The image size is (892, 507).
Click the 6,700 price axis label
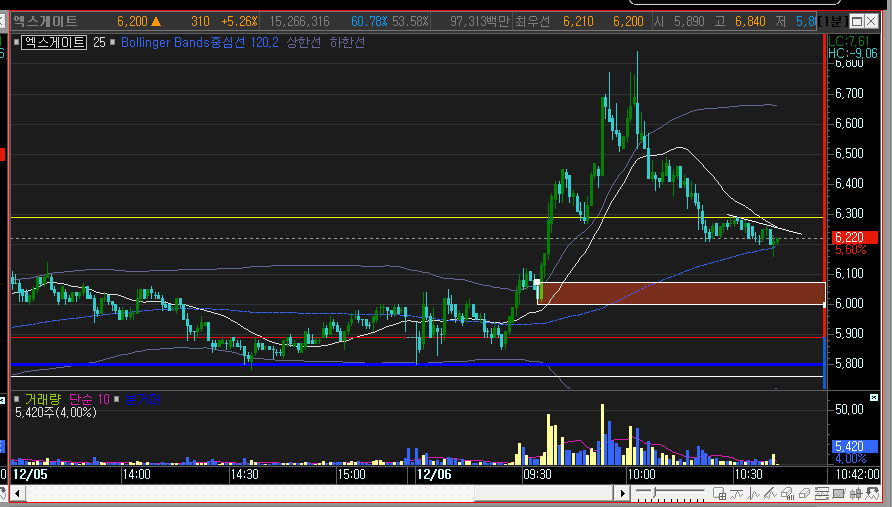click(x=849, y=93)
